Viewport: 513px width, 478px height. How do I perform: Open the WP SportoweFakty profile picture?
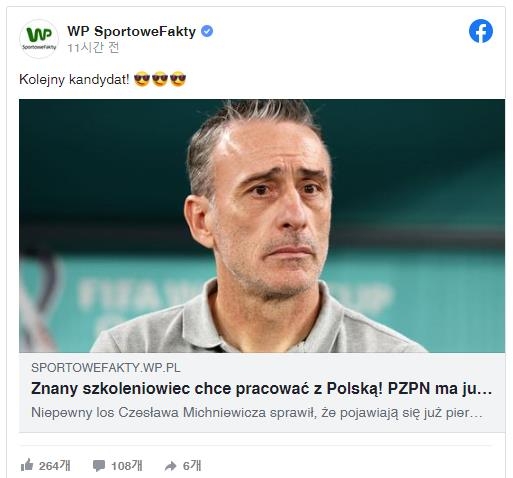(39, 39)
